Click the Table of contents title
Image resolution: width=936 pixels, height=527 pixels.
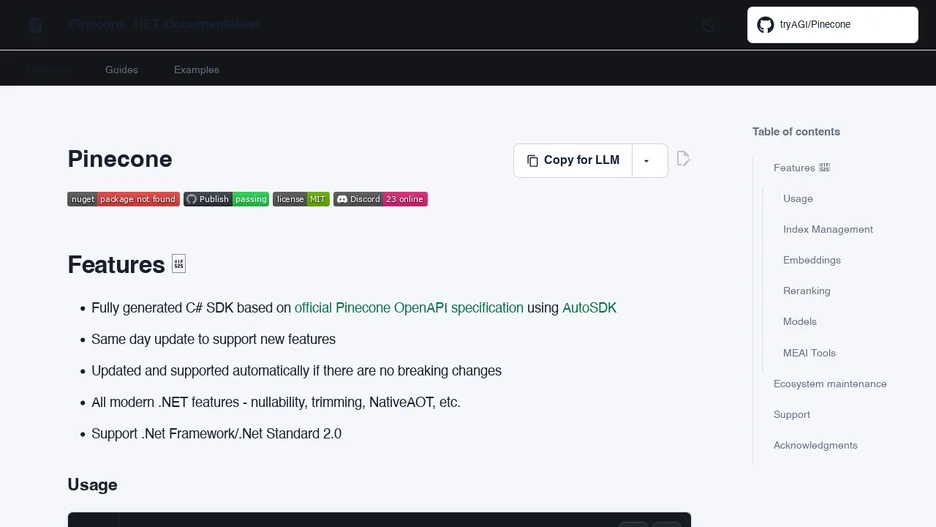pos(796,132)
